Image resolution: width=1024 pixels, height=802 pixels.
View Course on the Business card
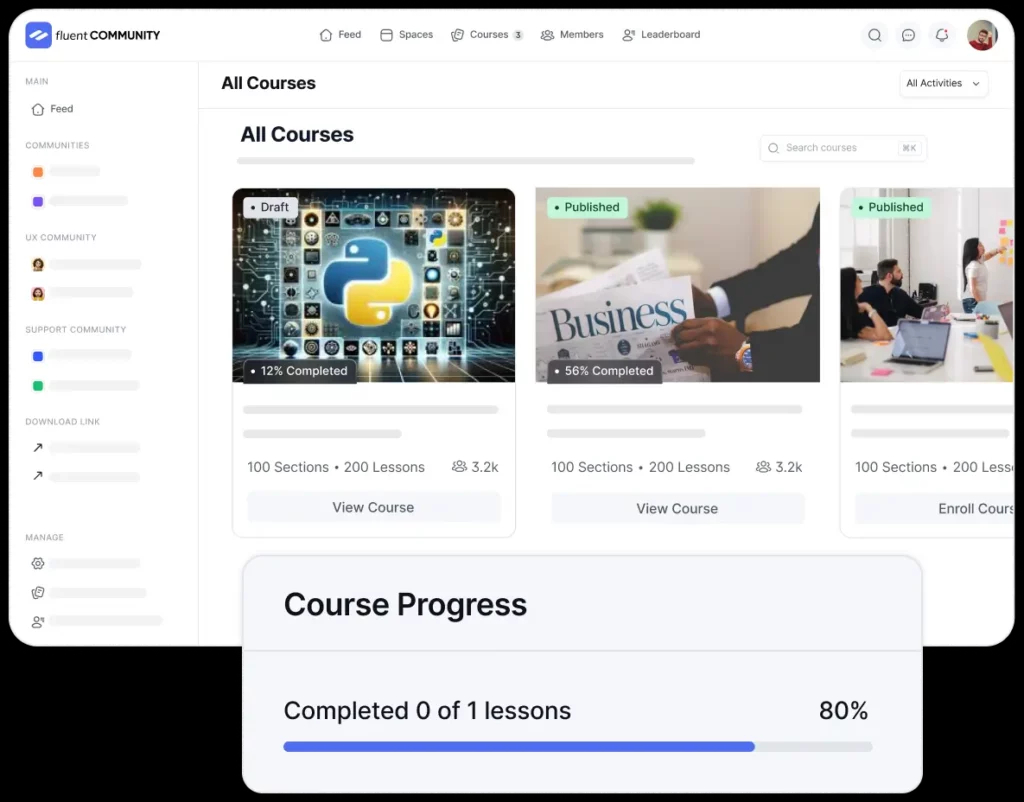(677, 508)
